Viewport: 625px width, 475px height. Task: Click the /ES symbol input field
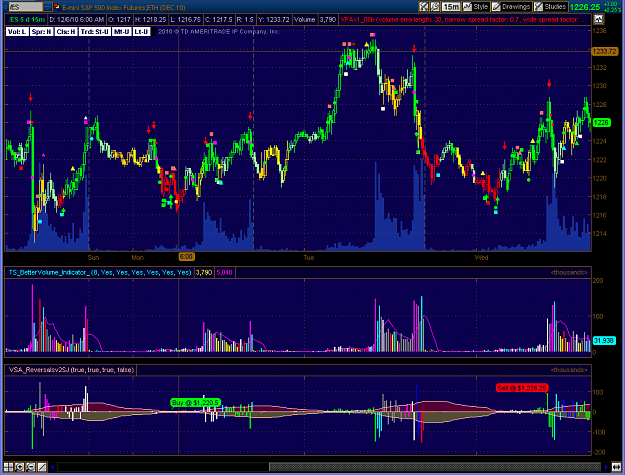pos(25,7)
